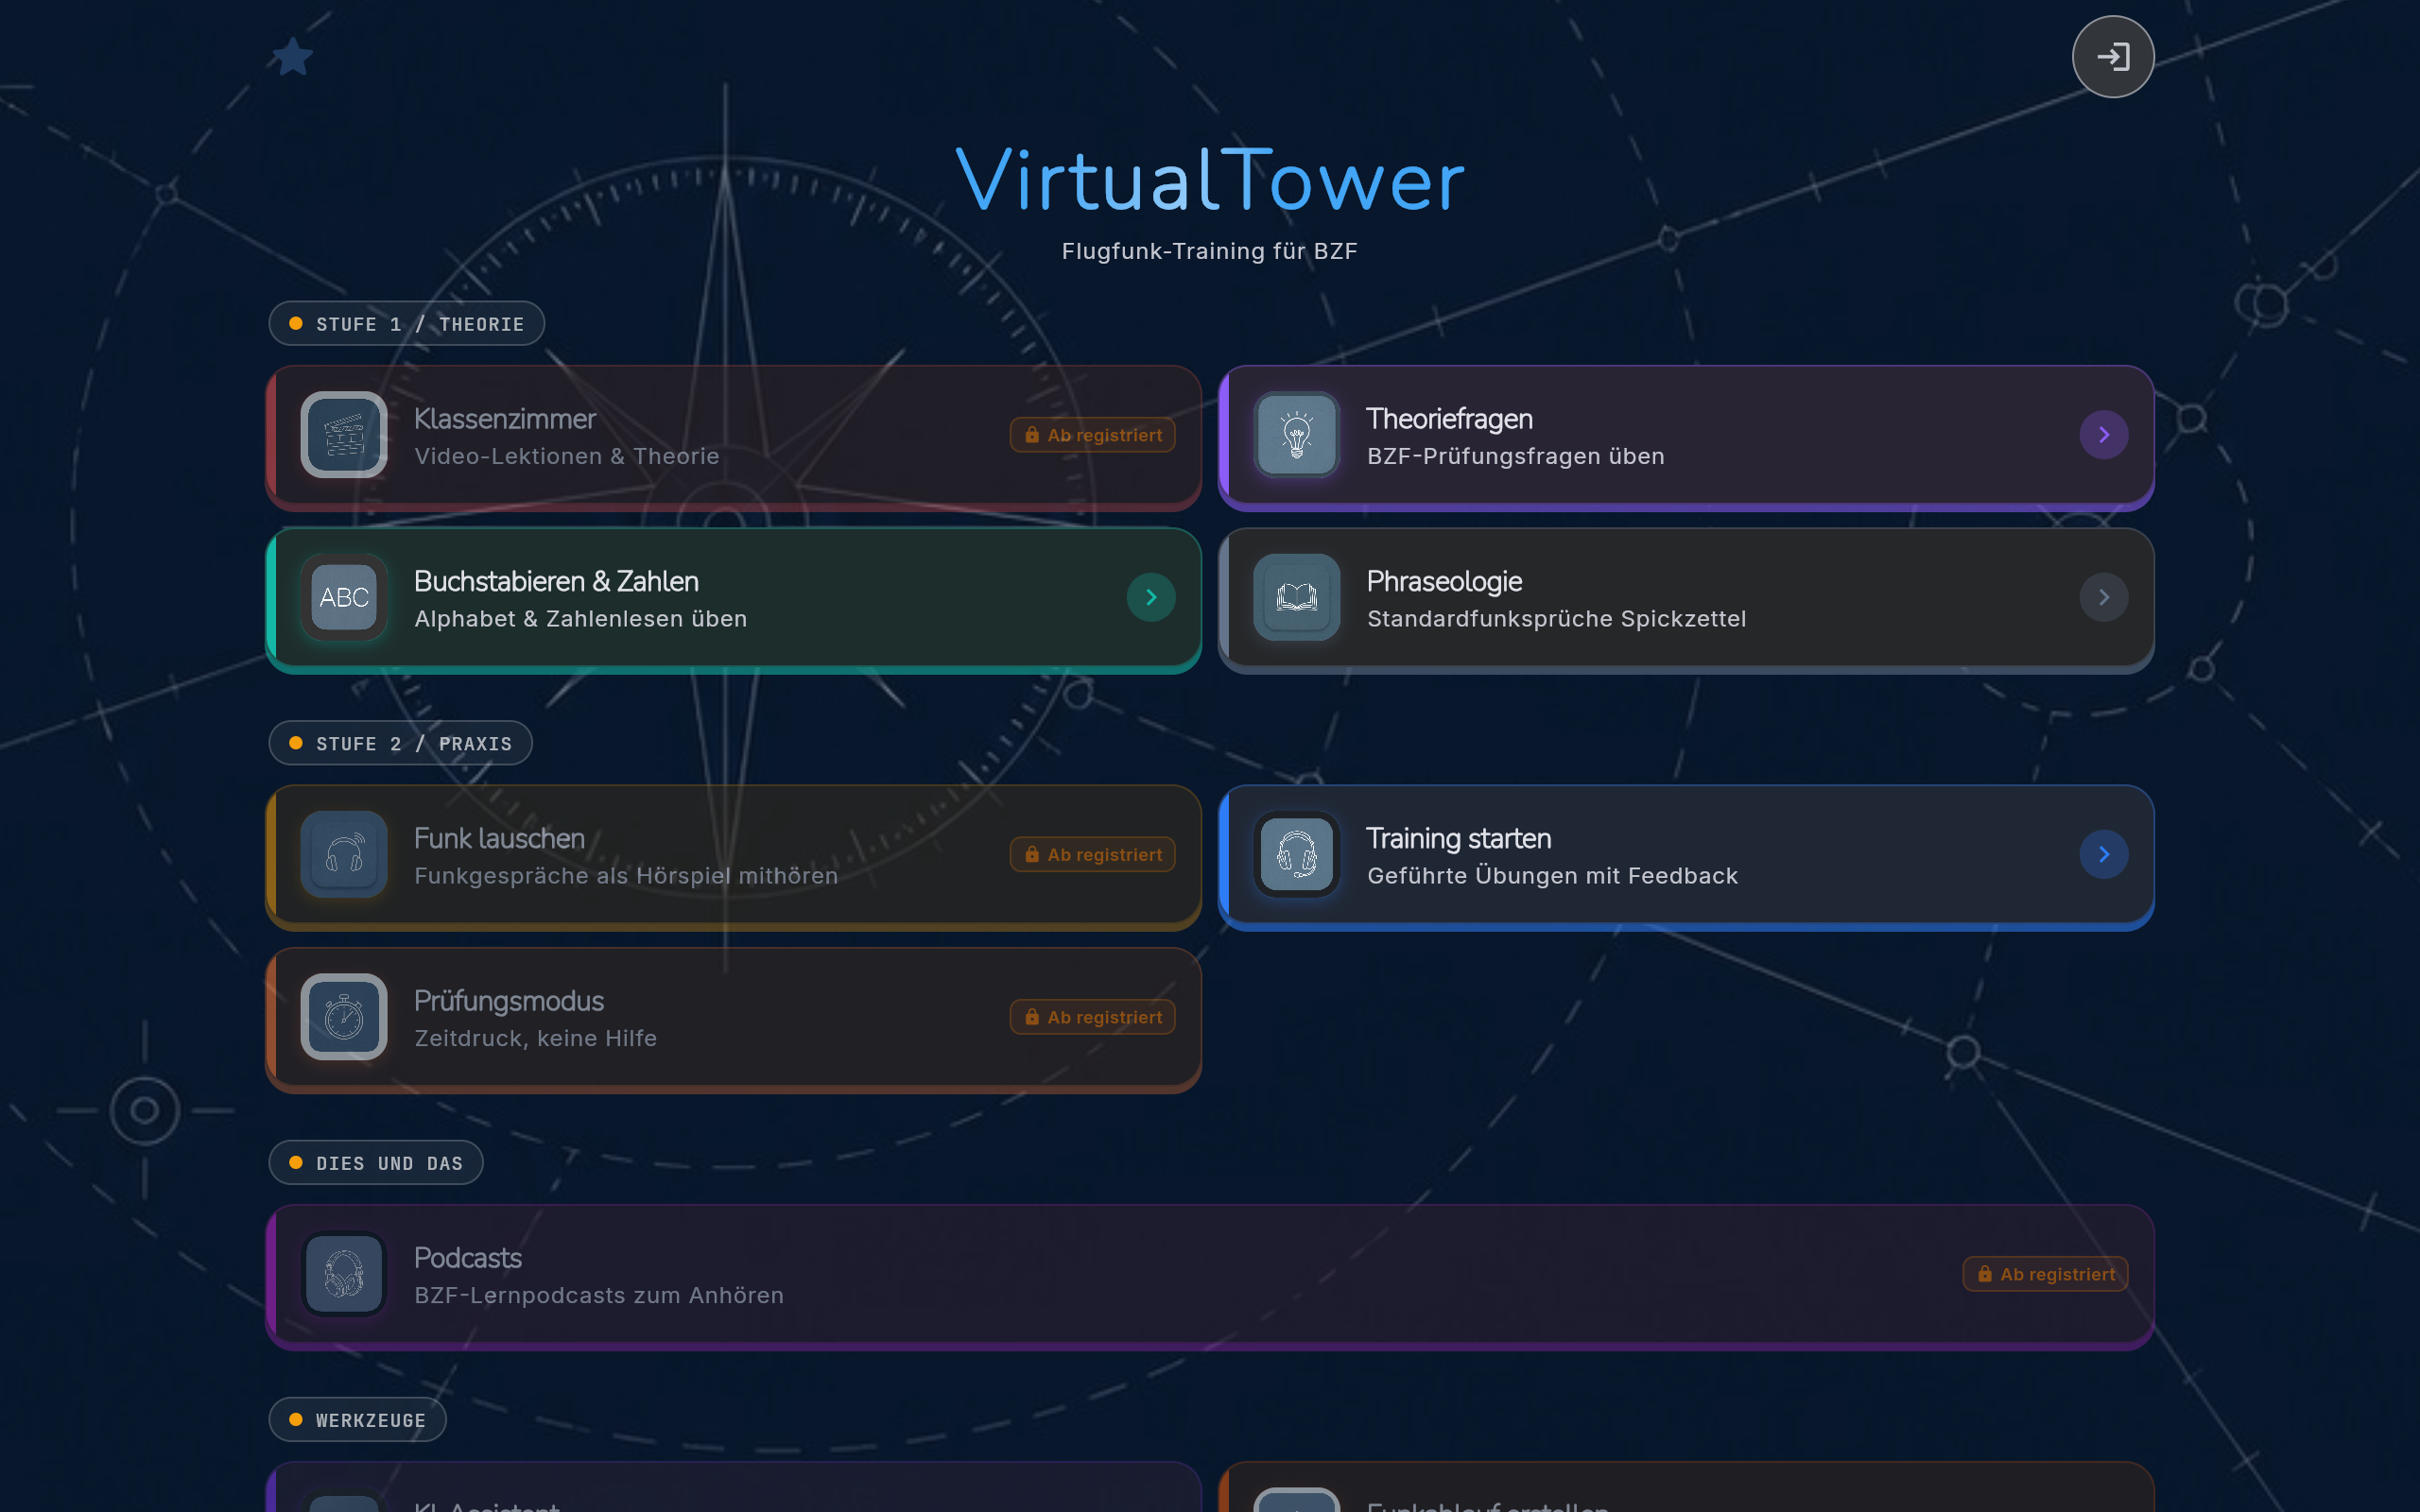Viewport: 2420px width, 1512px height.
Task: Click 'Geführte Übungen mit Feedback' text
Action: (x=1552, y=876)
